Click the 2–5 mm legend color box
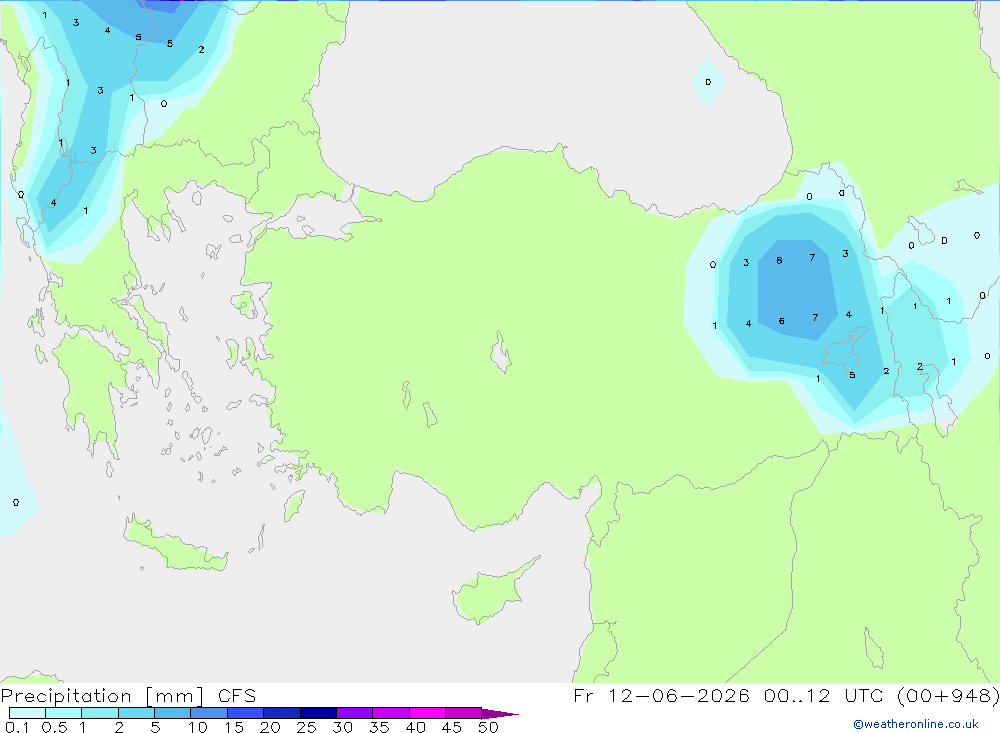This screenshot has width=1000, height=733. tap(136, 713)
